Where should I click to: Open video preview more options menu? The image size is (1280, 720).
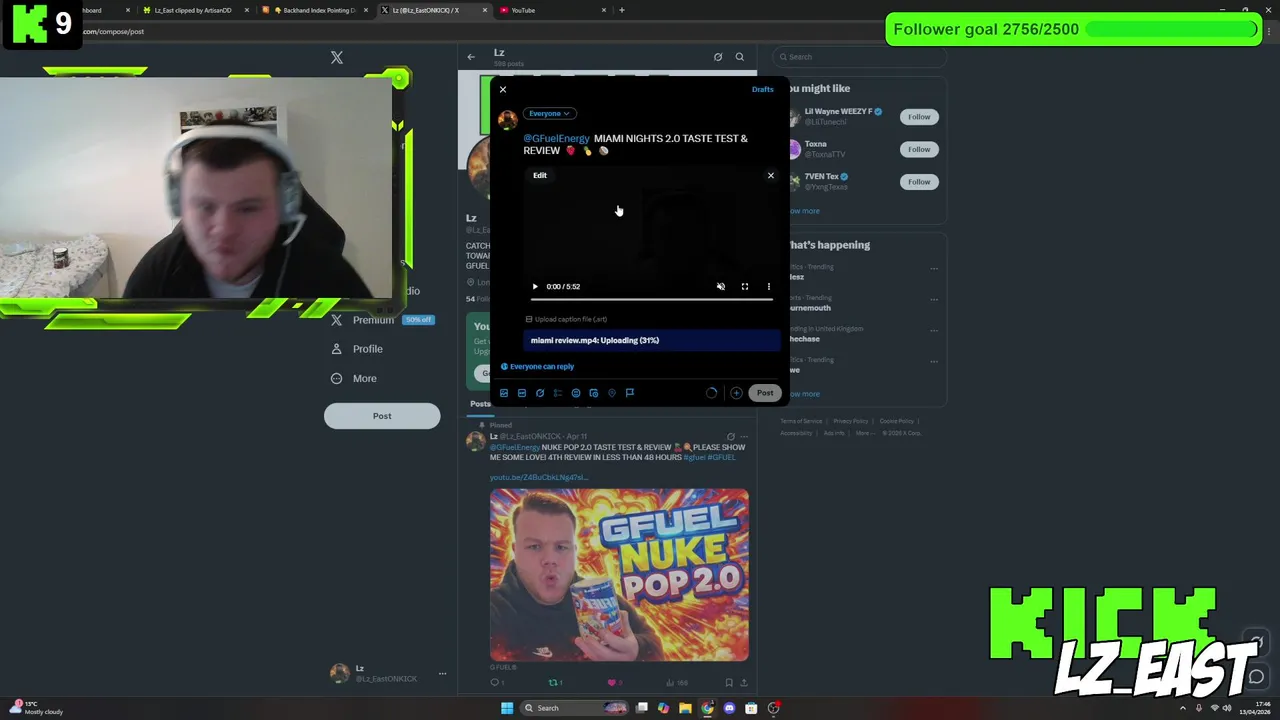[768, 287]
